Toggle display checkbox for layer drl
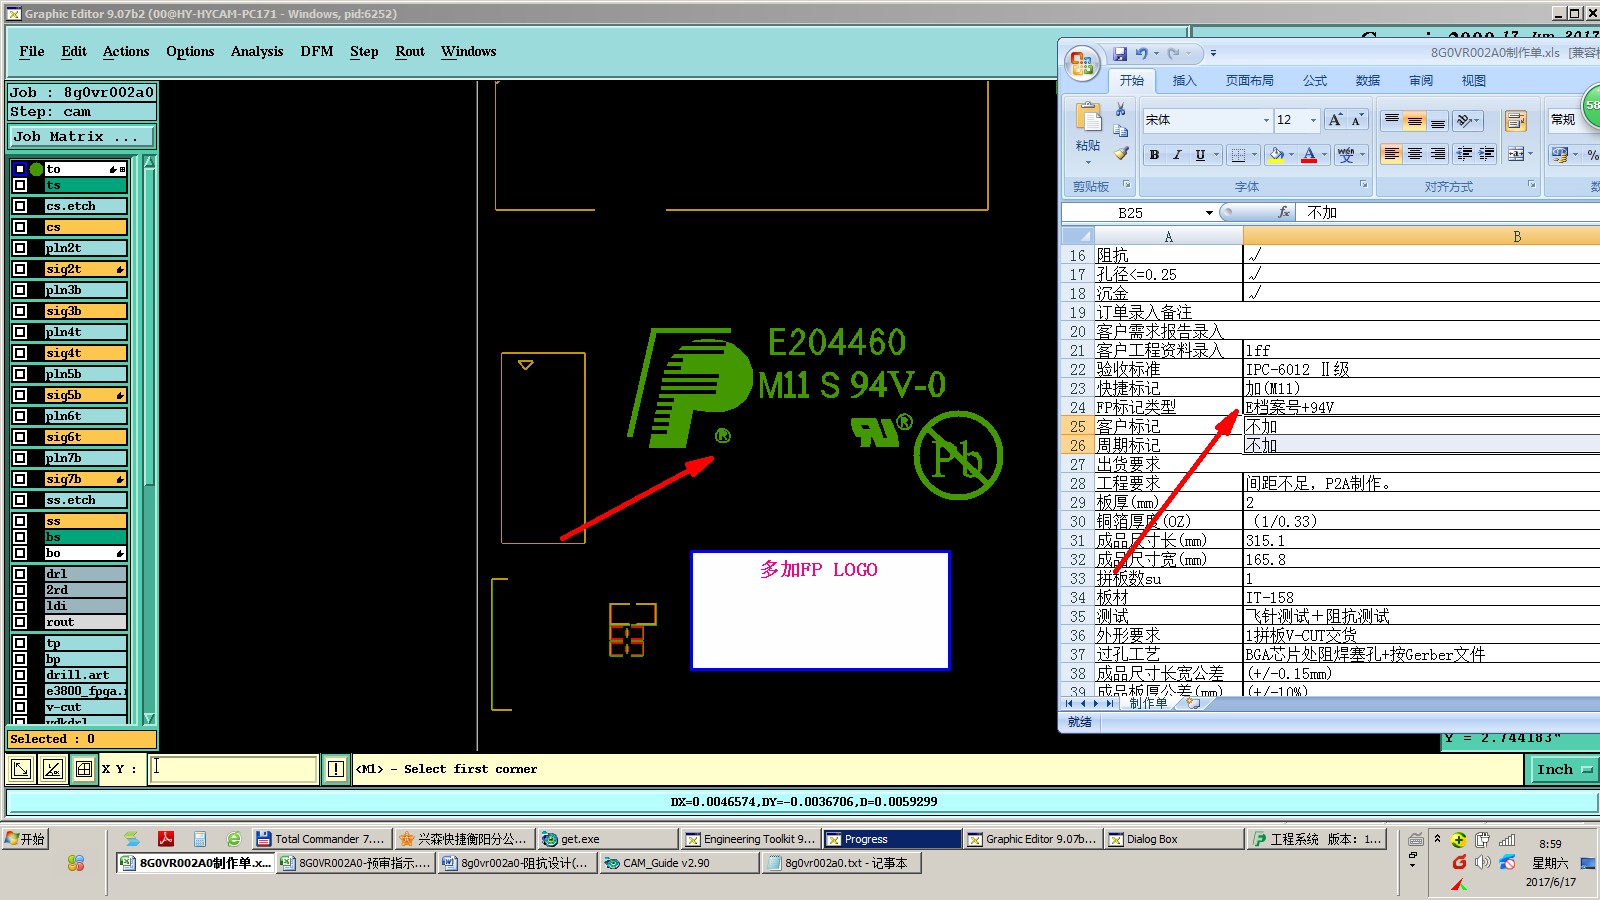This screenshot has height=900, width=1600. point(20,574)
